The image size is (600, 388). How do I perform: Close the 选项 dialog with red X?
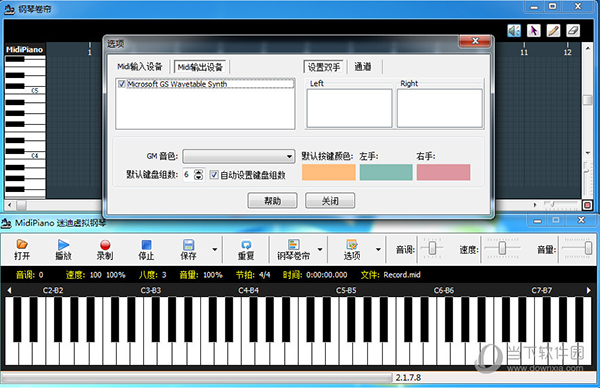[x=475, y=41]
